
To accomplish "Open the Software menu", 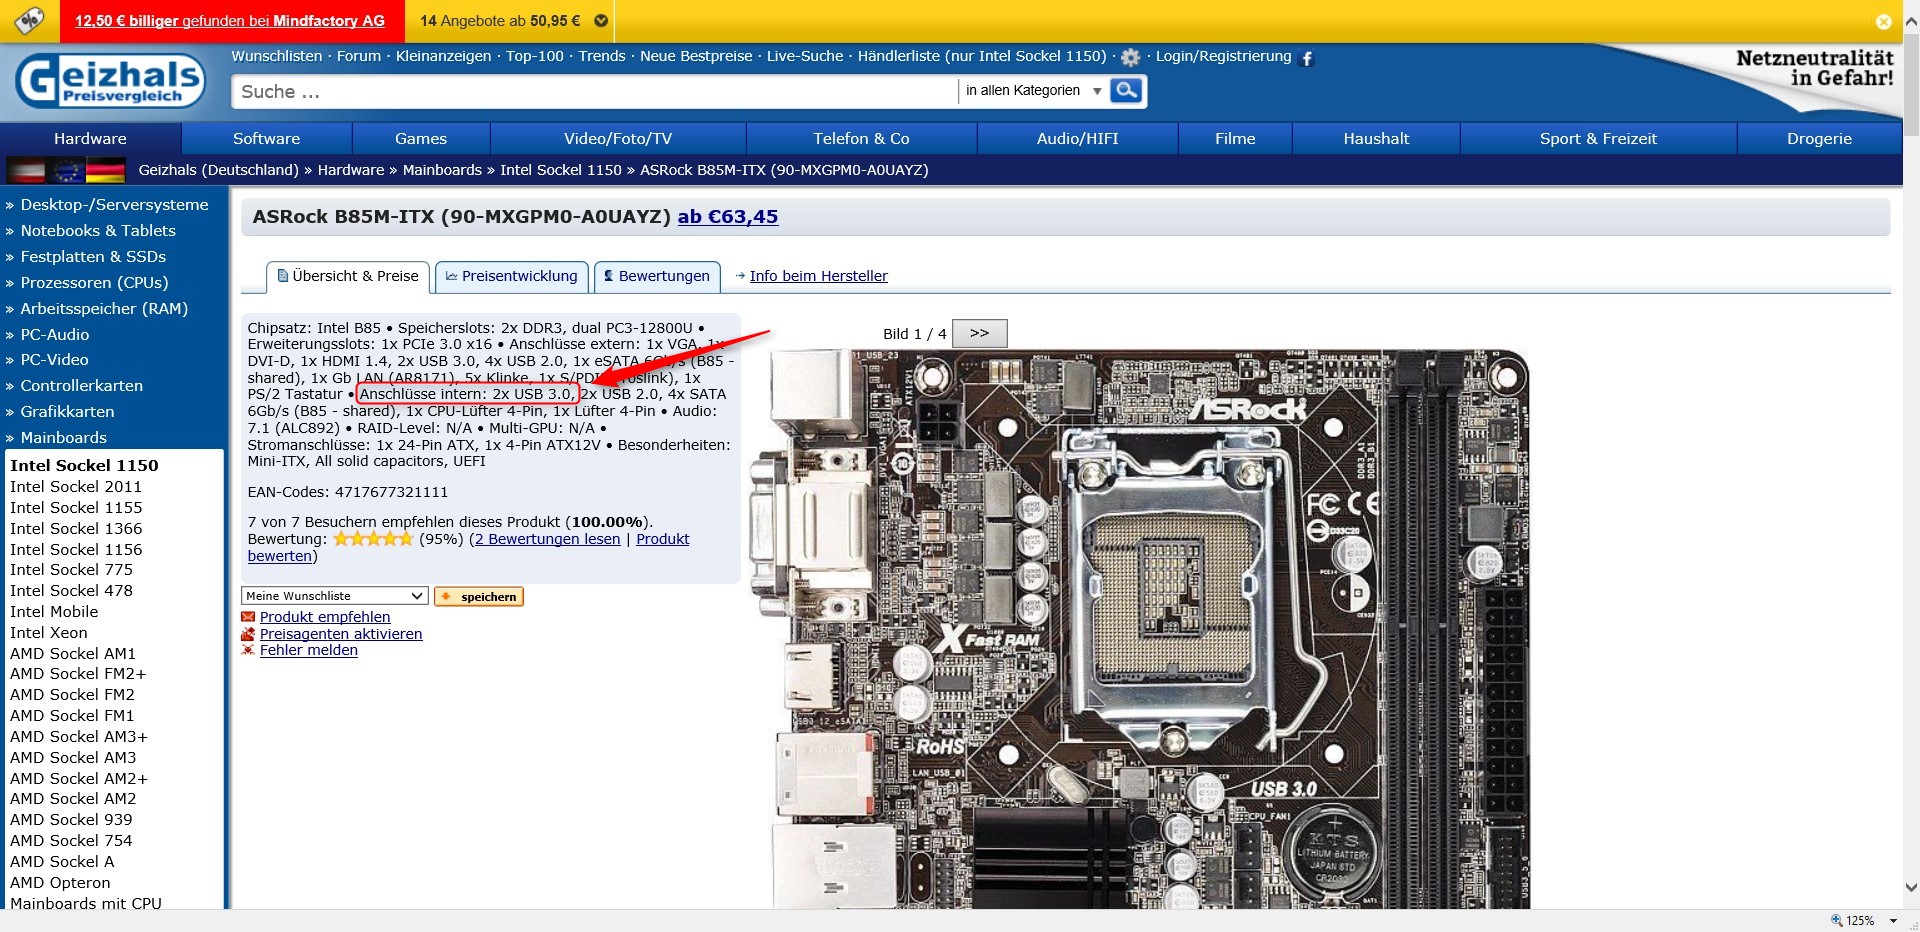I will coord(266,139).
